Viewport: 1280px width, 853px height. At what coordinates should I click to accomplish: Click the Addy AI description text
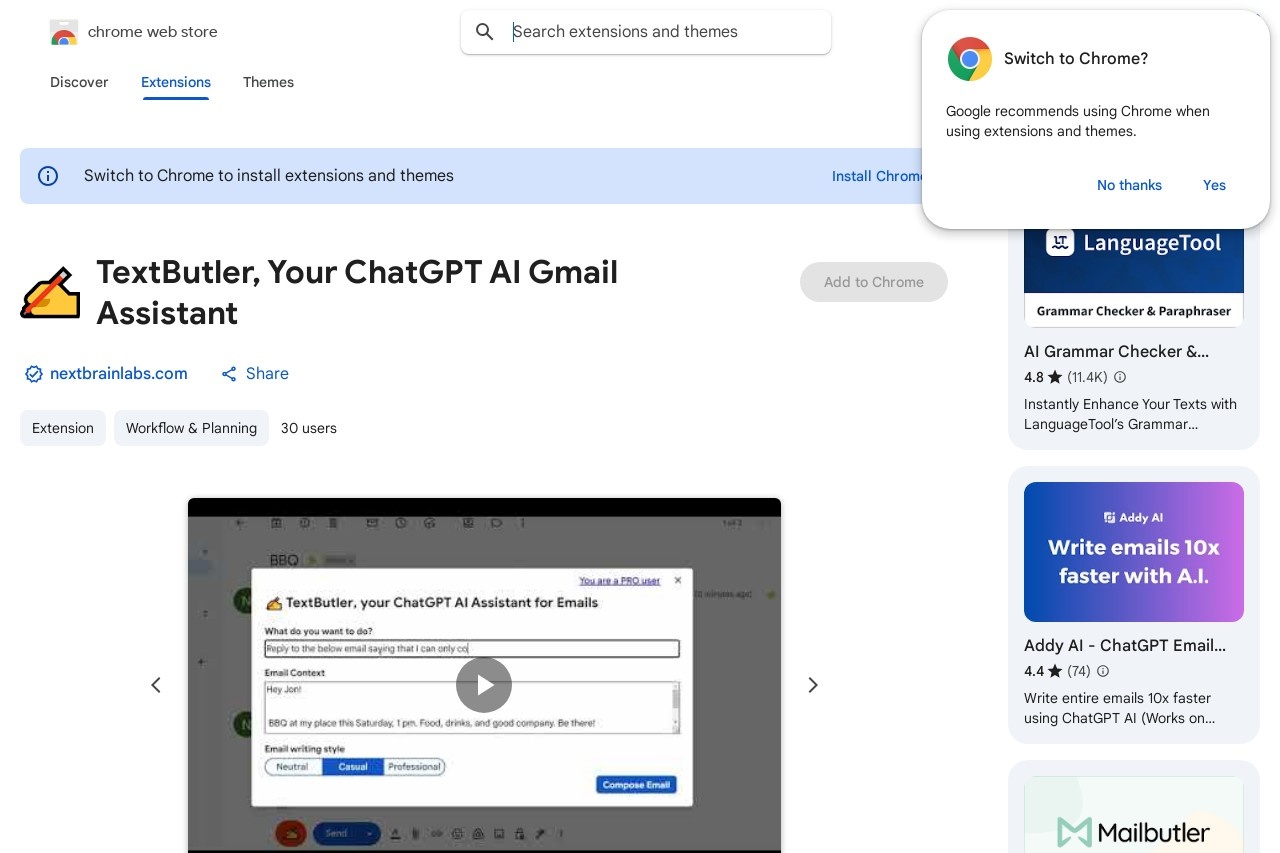pyautogui.click(x=1119, y=708)
